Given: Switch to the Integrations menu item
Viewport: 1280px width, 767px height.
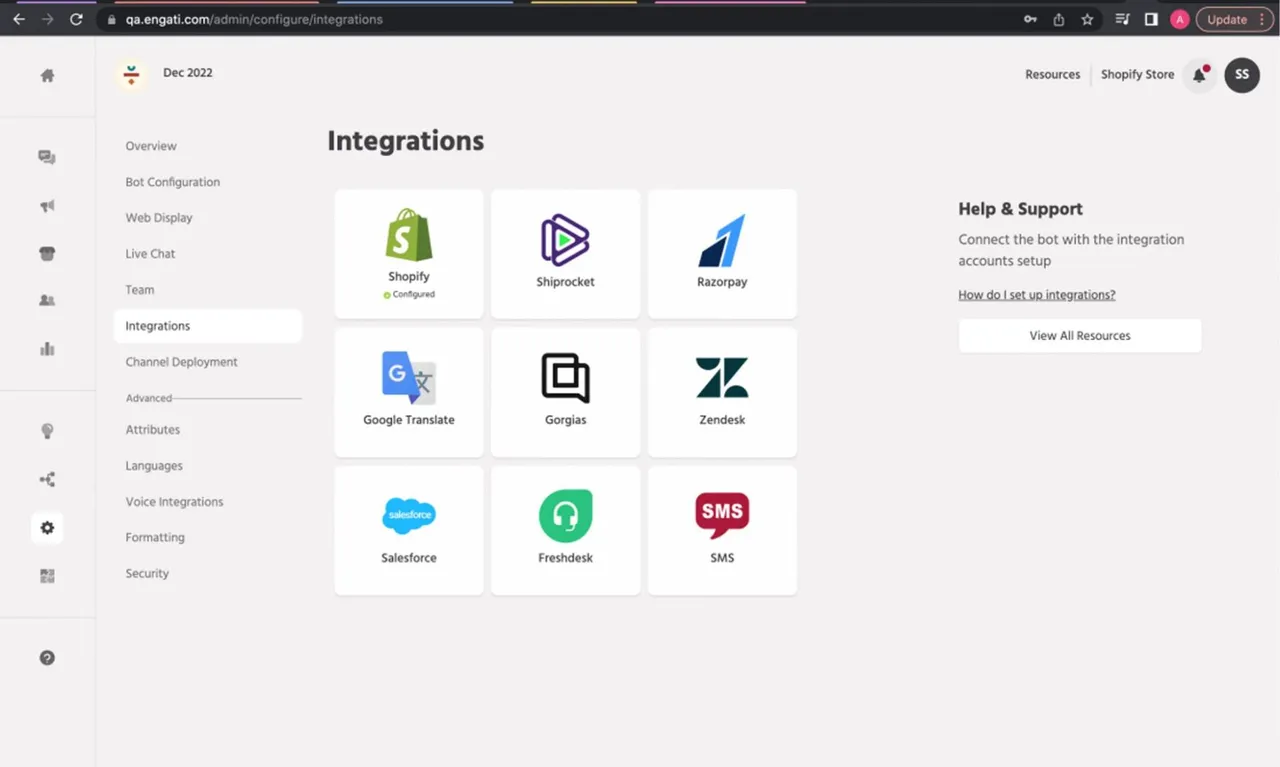Looking at the screenshot, I should pos(157,325).
